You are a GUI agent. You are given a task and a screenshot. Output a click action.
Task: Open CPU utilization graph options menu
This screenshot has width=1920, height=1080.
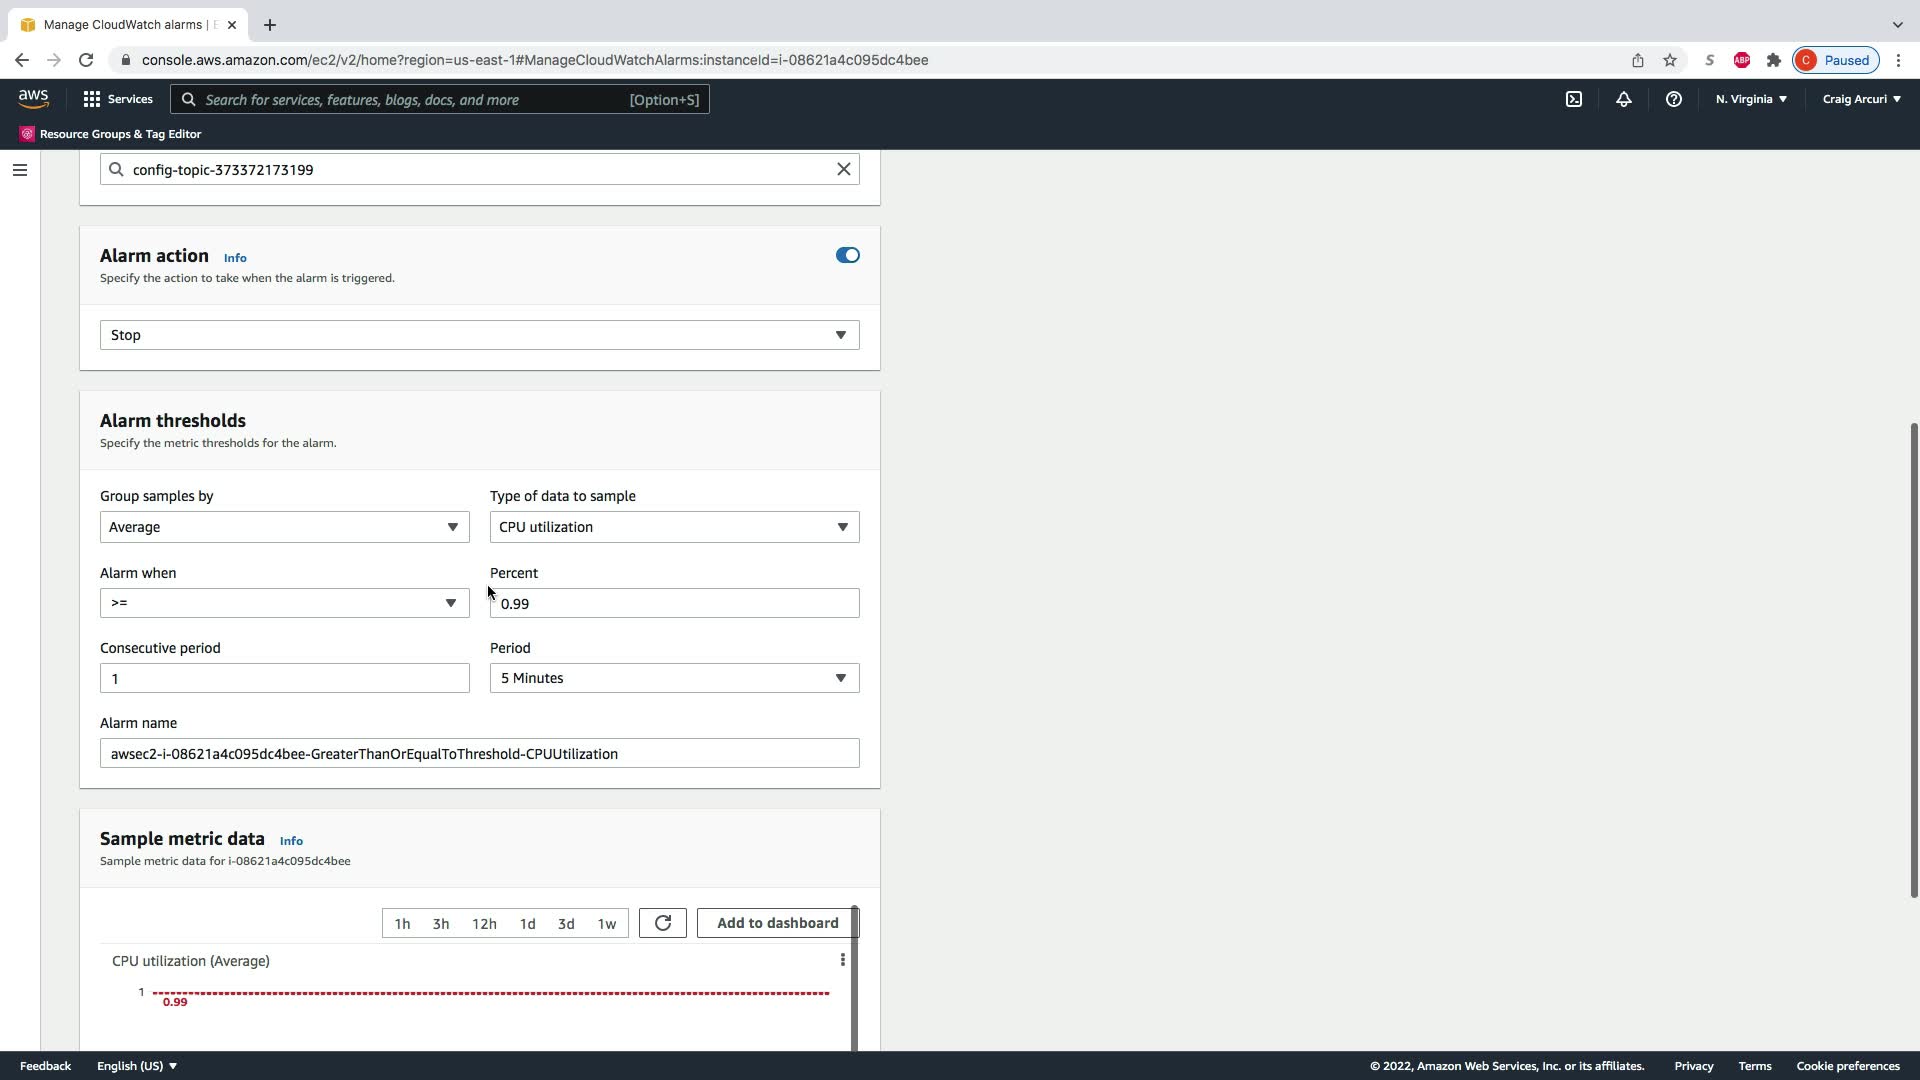[x=842, y=960]
